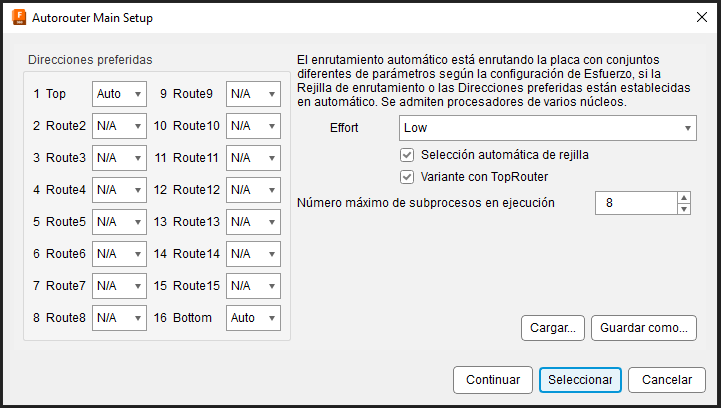Expand the Route12 direction dropdown
Screen dimensions: 721x408
pyautogui.click(x=253, y=190)
